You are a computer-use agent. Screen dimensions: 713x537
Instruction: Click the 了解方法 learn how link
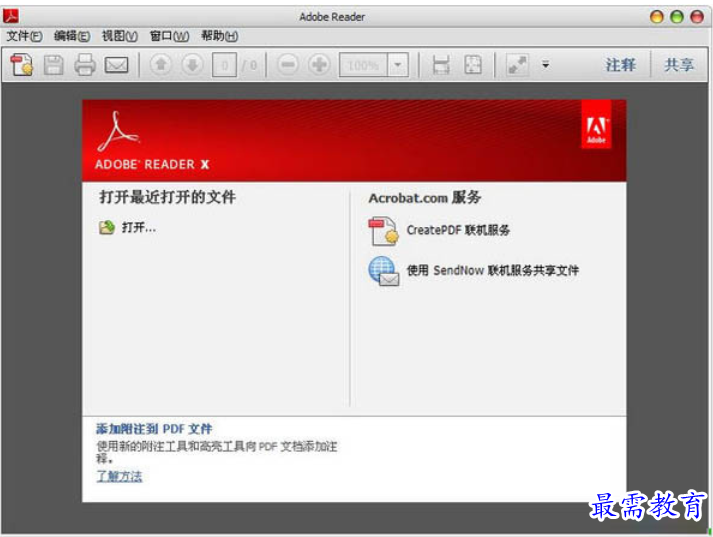(x=119, y=476)
